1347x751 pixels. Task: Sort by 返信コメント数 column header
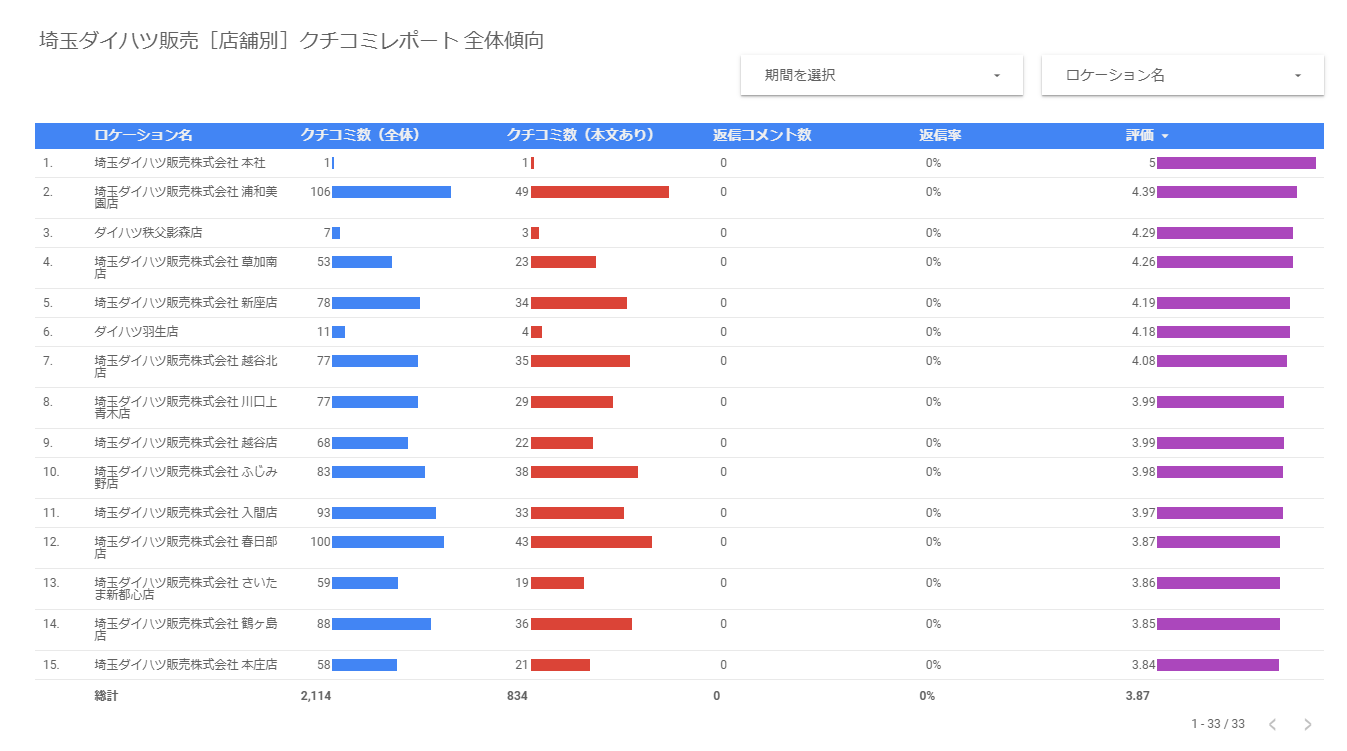[762, 135]
